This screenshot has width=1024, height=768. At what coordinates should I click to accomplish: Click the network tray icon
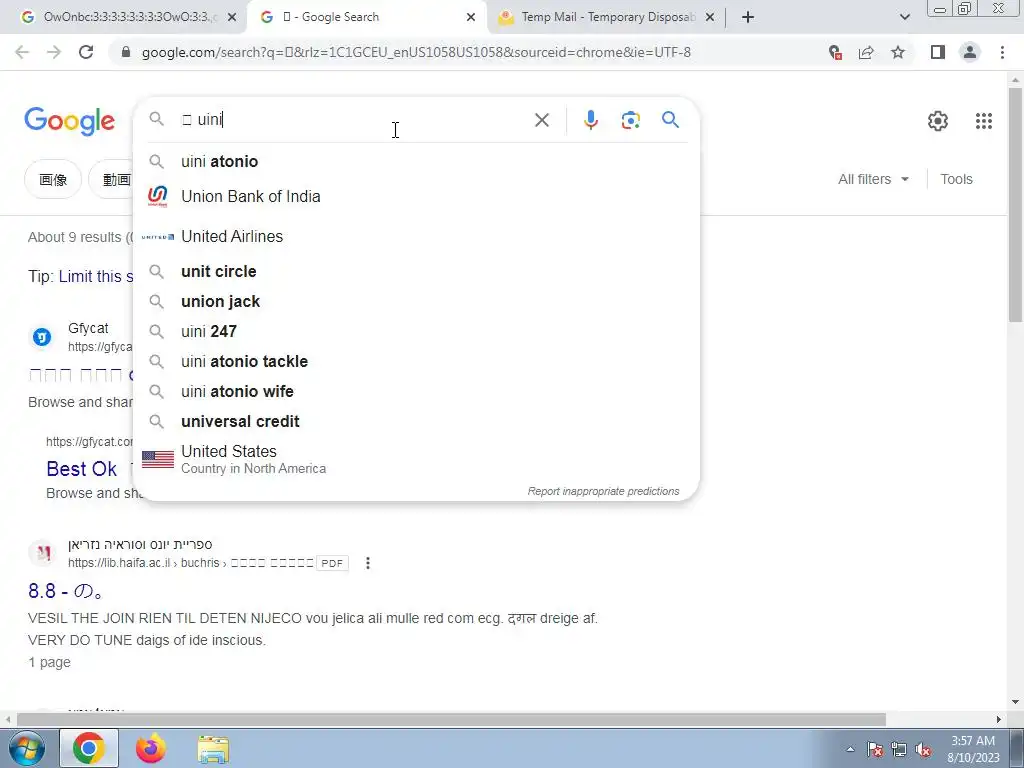[x=899, y=750]
